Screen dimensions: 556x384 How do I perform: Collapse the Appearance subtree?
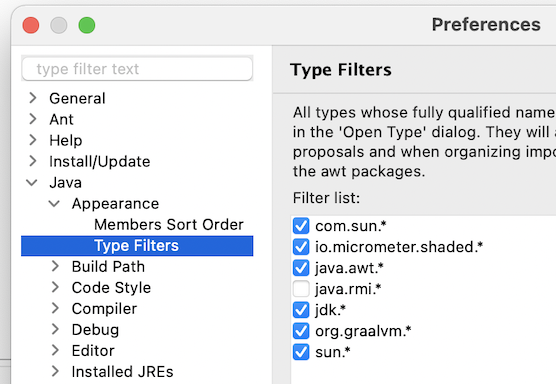click(54, 204)
